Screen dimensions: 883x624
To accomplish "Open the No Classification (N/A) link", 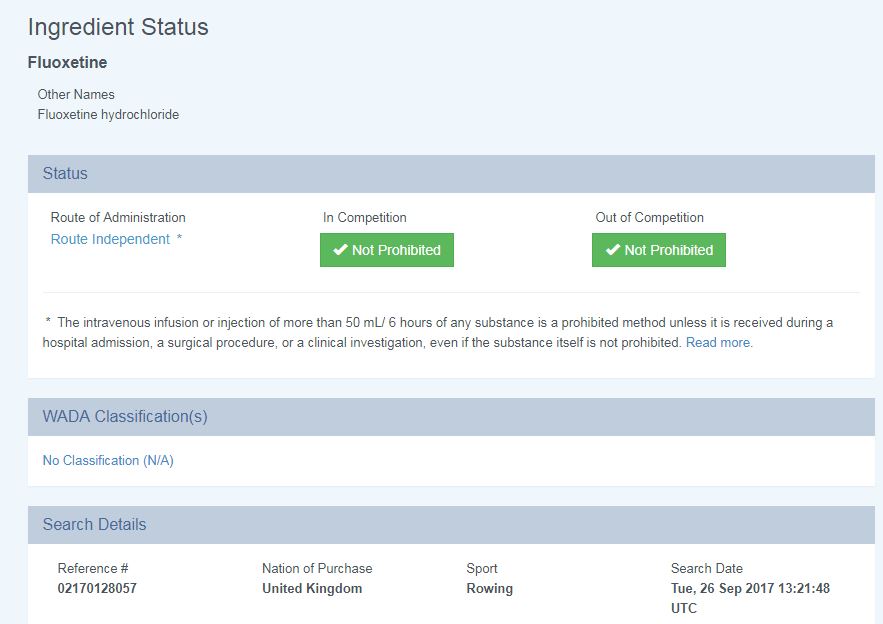I will click(x=108, y=460).
